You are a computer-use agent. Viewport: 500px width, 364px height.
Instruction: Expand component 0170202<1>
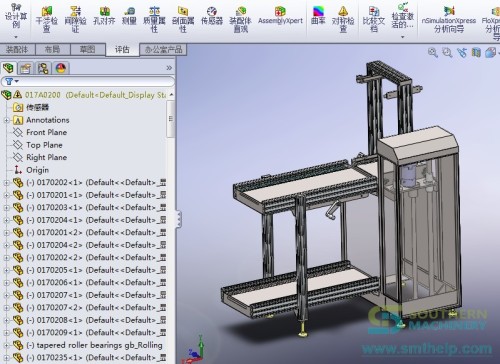point(6,183)
